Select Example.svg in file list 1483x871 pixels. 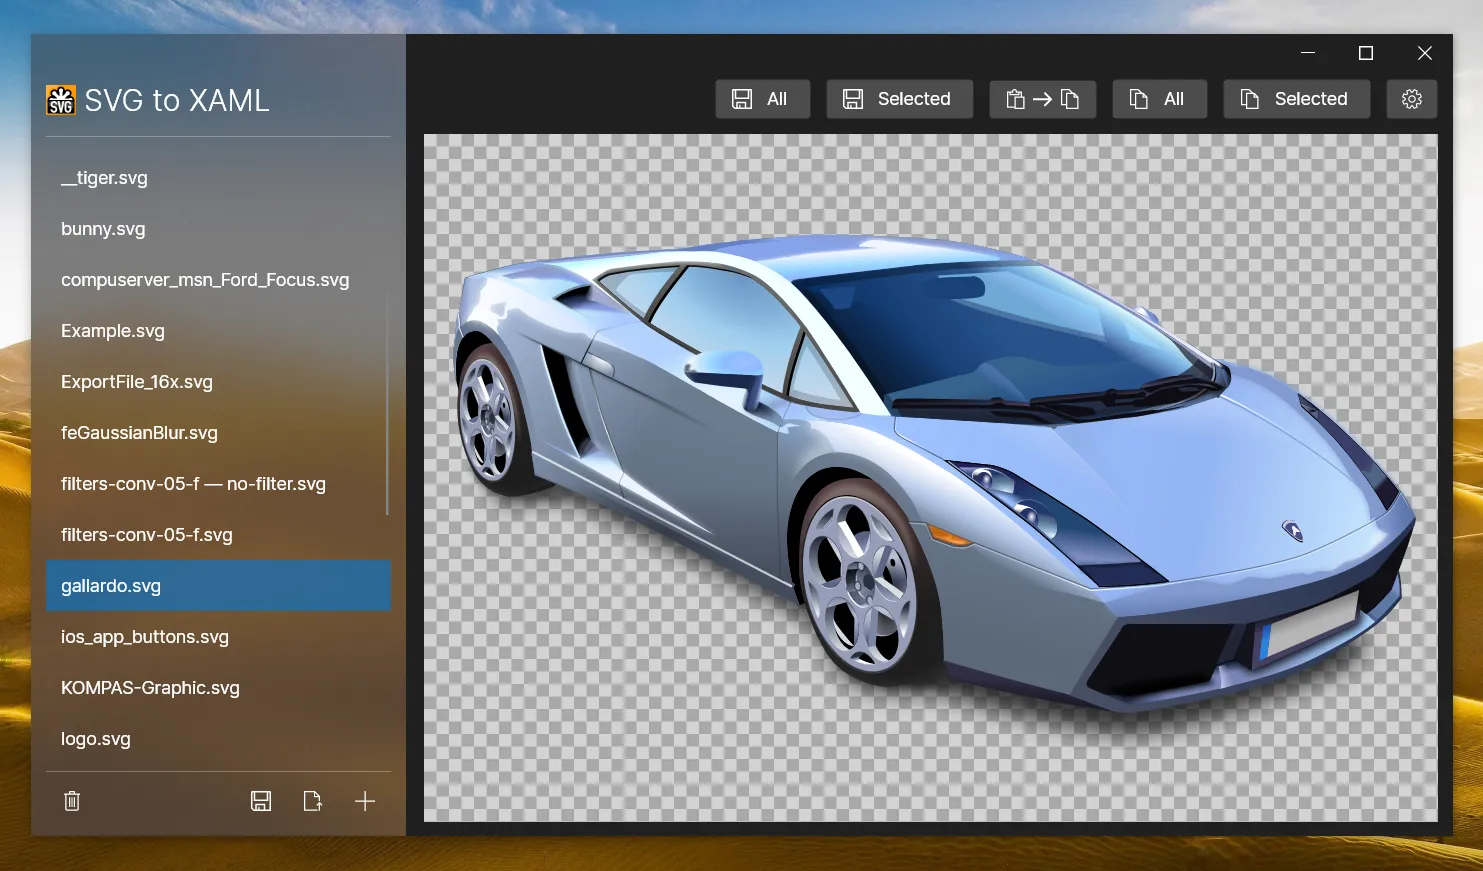pyautogui.click(x=218, y=331)
